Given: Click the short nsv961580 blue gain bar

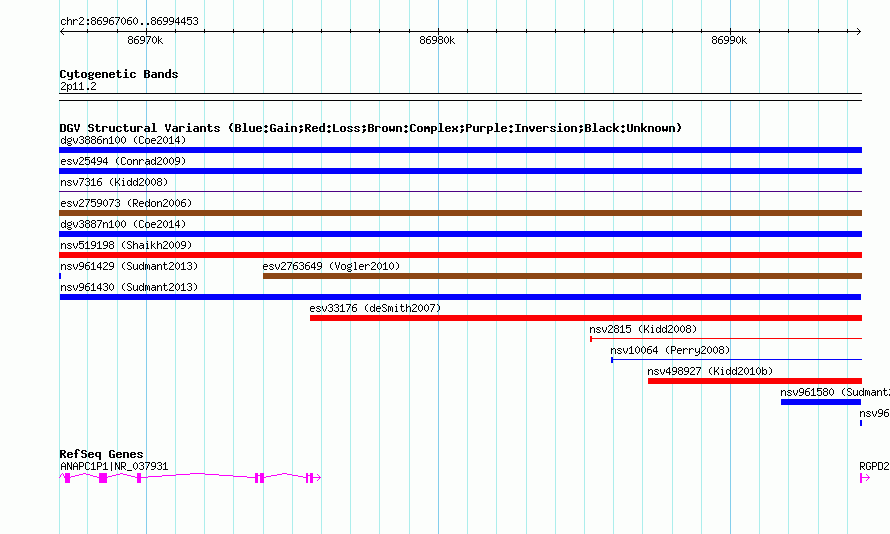Looking at the screenshot, I should 821,402.
